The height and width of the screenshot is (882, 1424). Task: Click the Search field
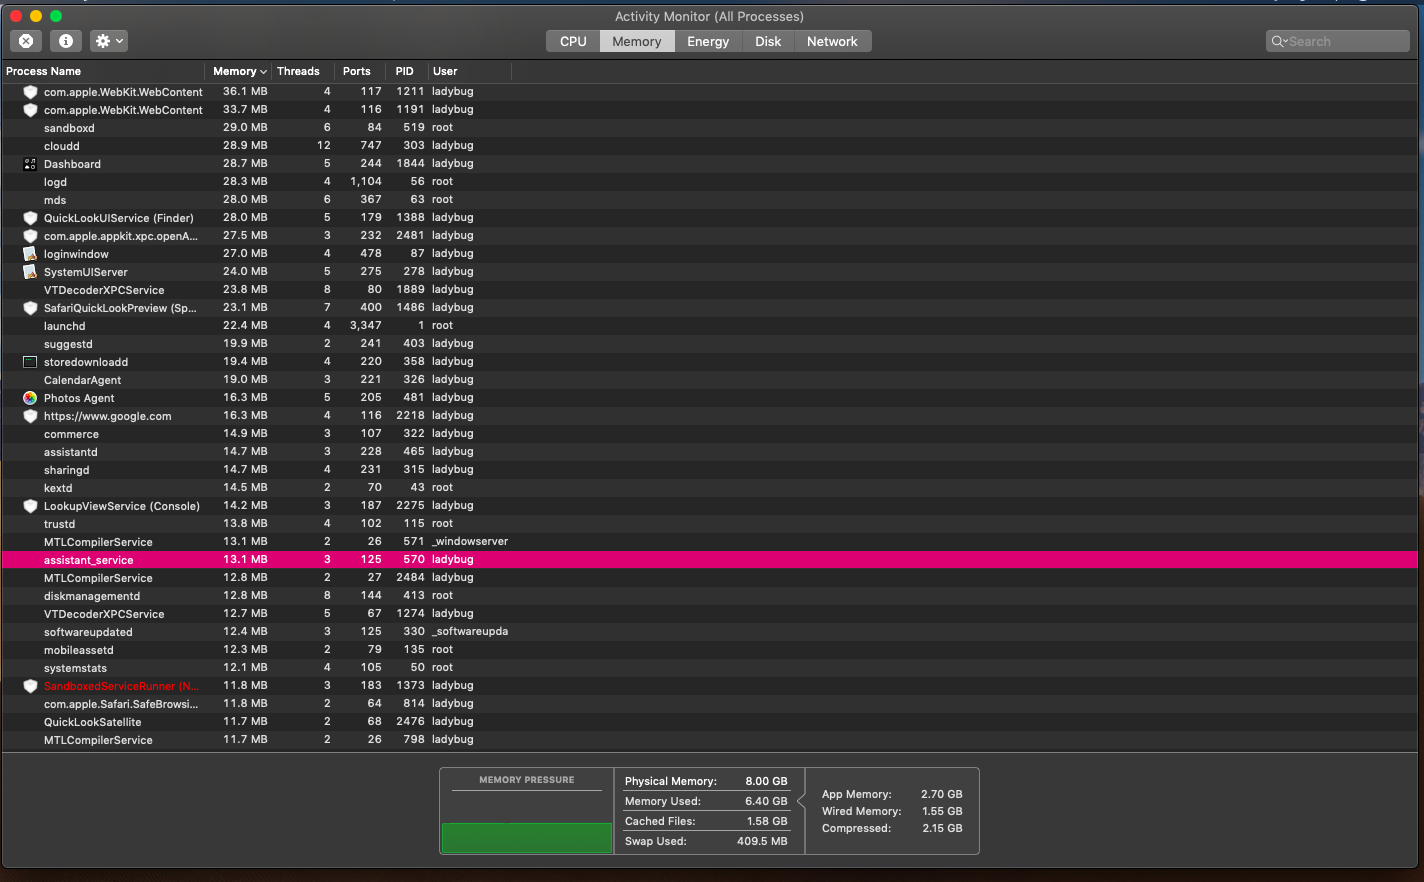(1337, 41)
